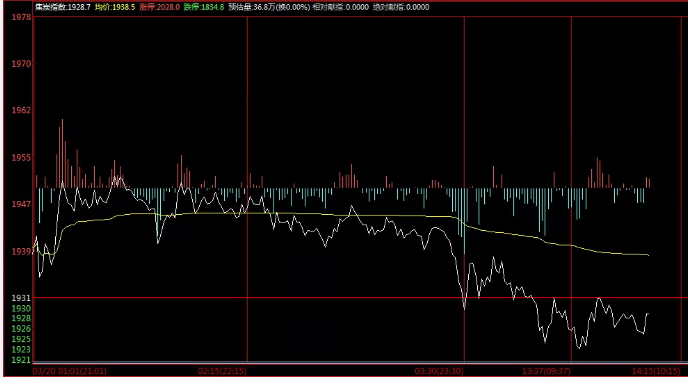
Task: Click the 相对持仓 0.0000 indicator in header
Action: coord(340,7)
